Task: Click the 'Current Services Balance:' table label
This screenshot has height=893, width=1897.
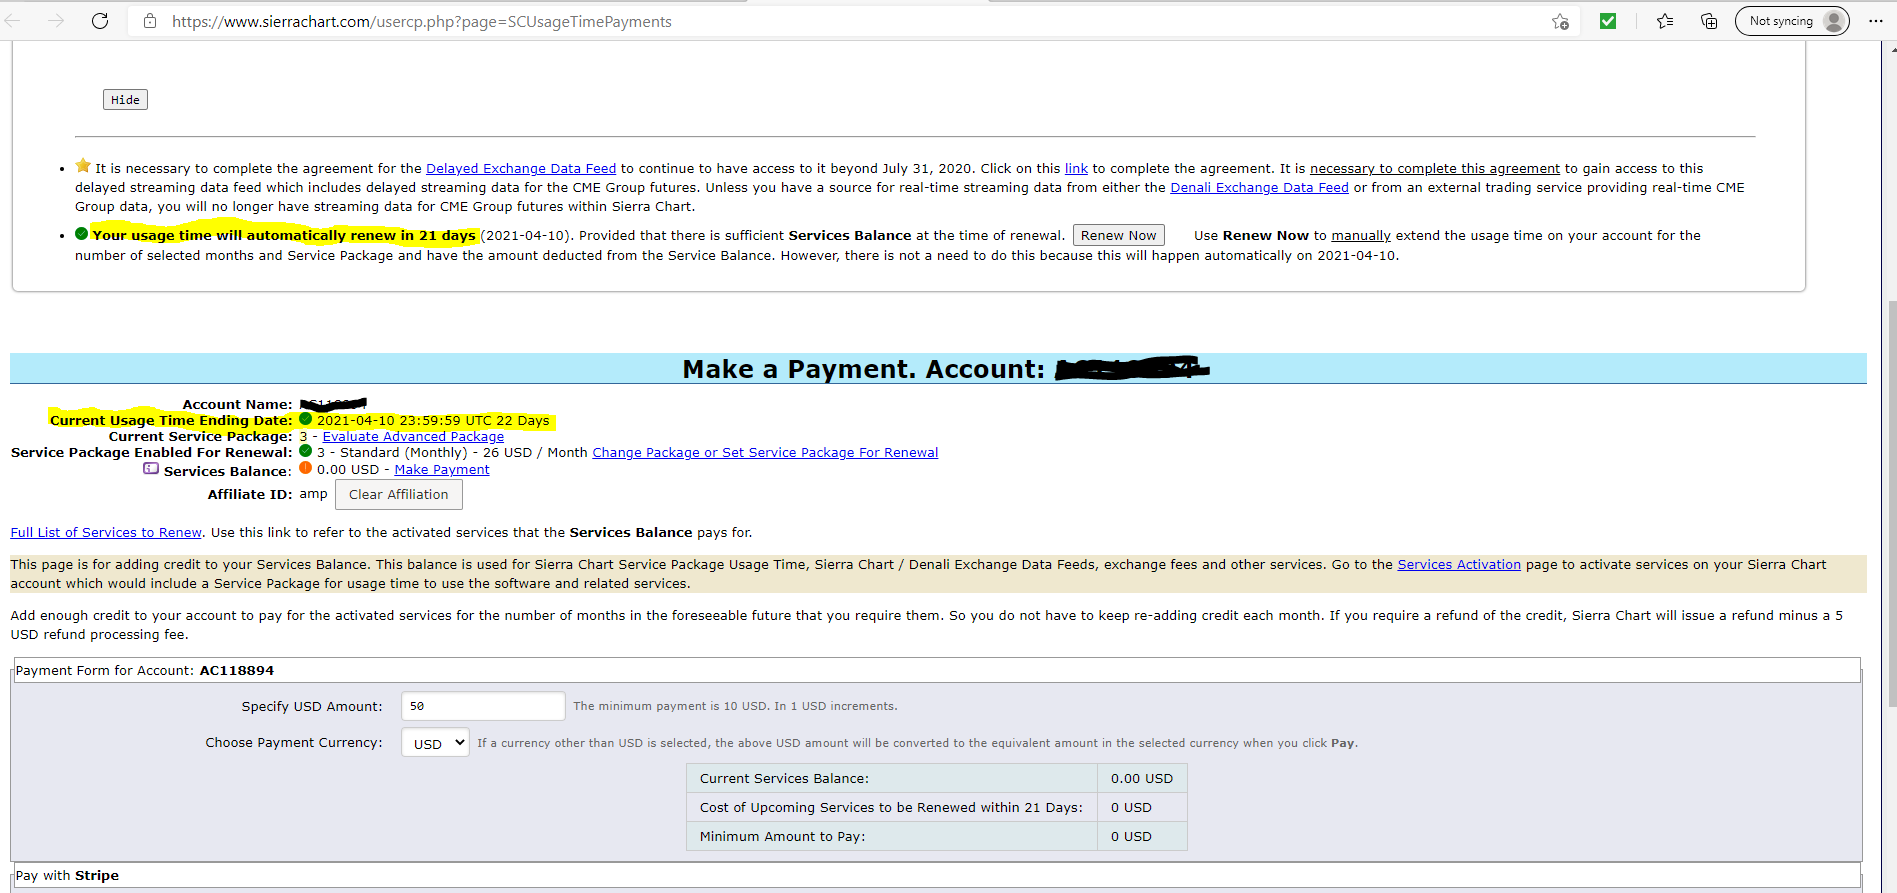Action: [784, 778]
